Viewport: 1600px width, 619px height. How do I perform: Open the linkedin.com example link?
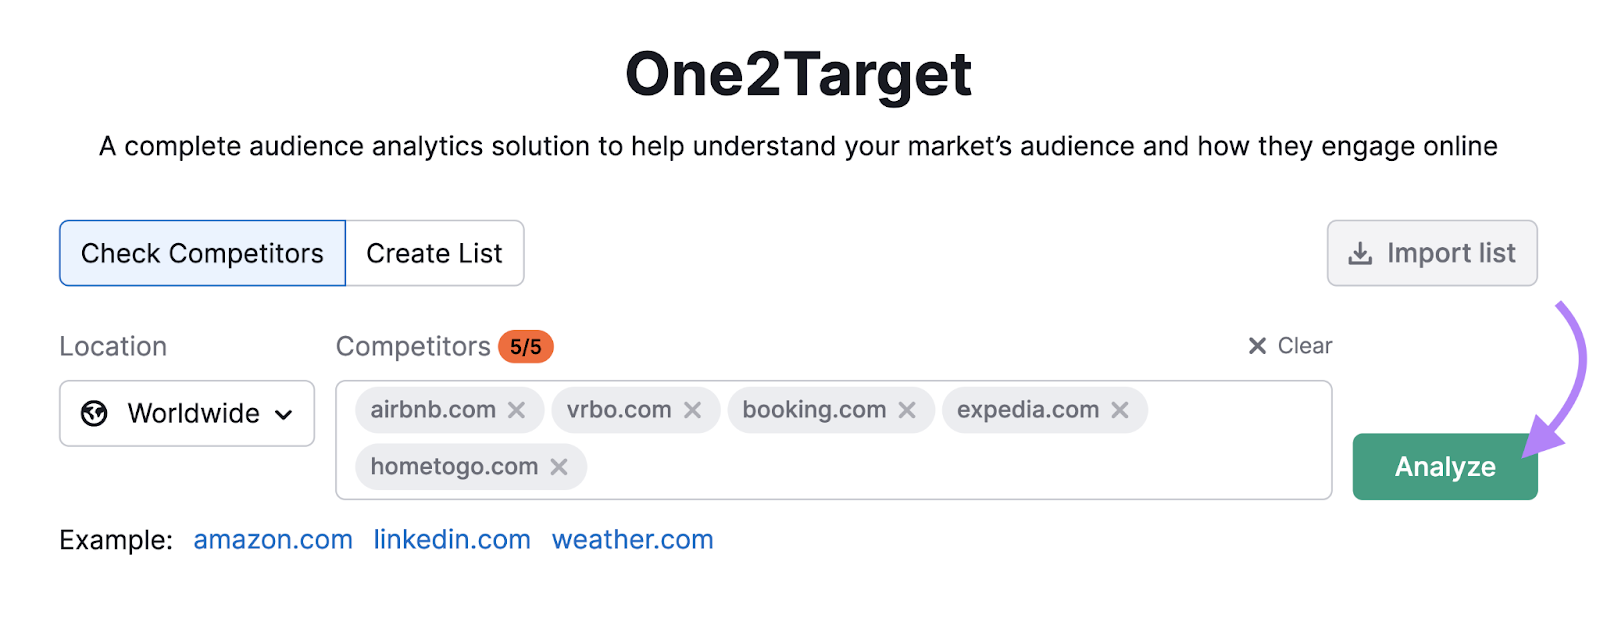coord(452,539)
